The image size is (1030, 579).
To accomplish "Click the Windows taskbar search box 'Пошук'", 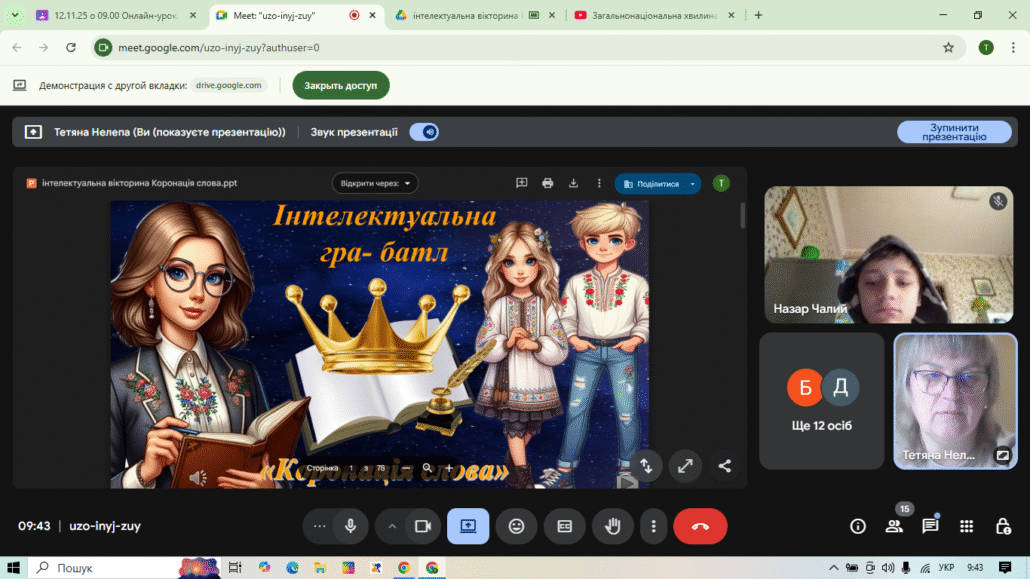I will (100, 567).
